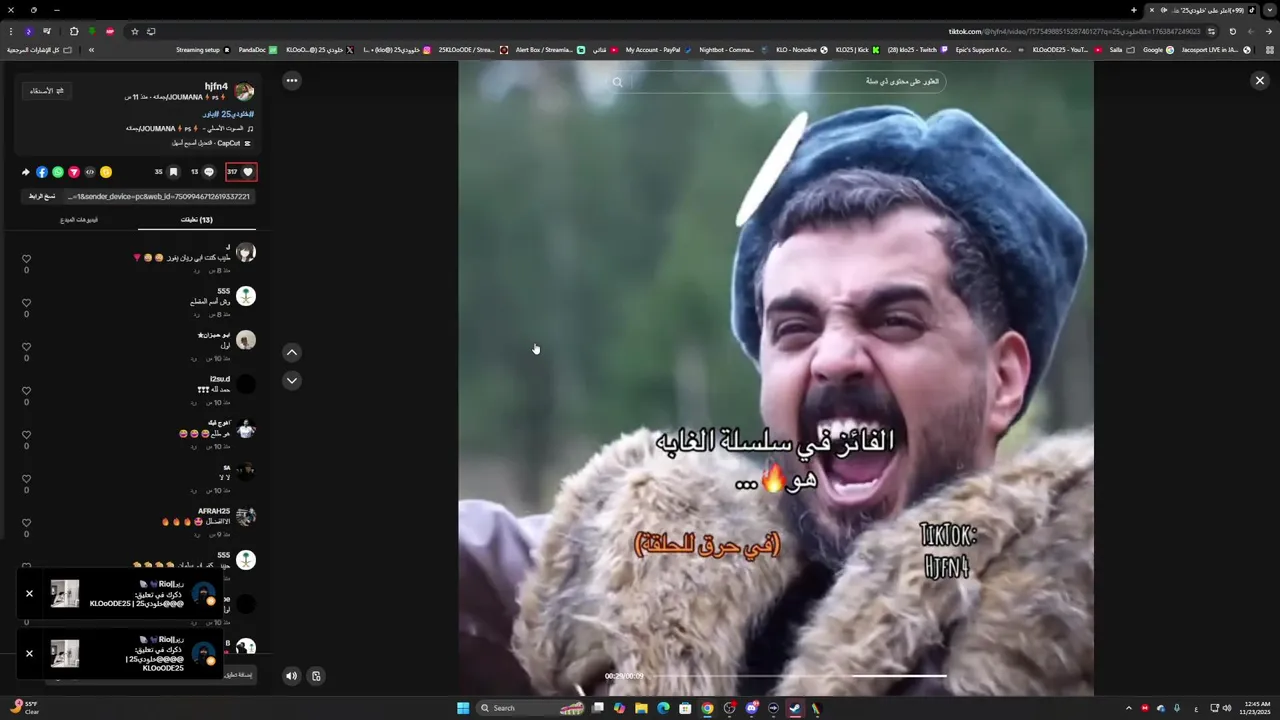Open the hjfn4 profile avatar
The width and height of the screenshot is (1280, 720).
click(x=245, y=92)
